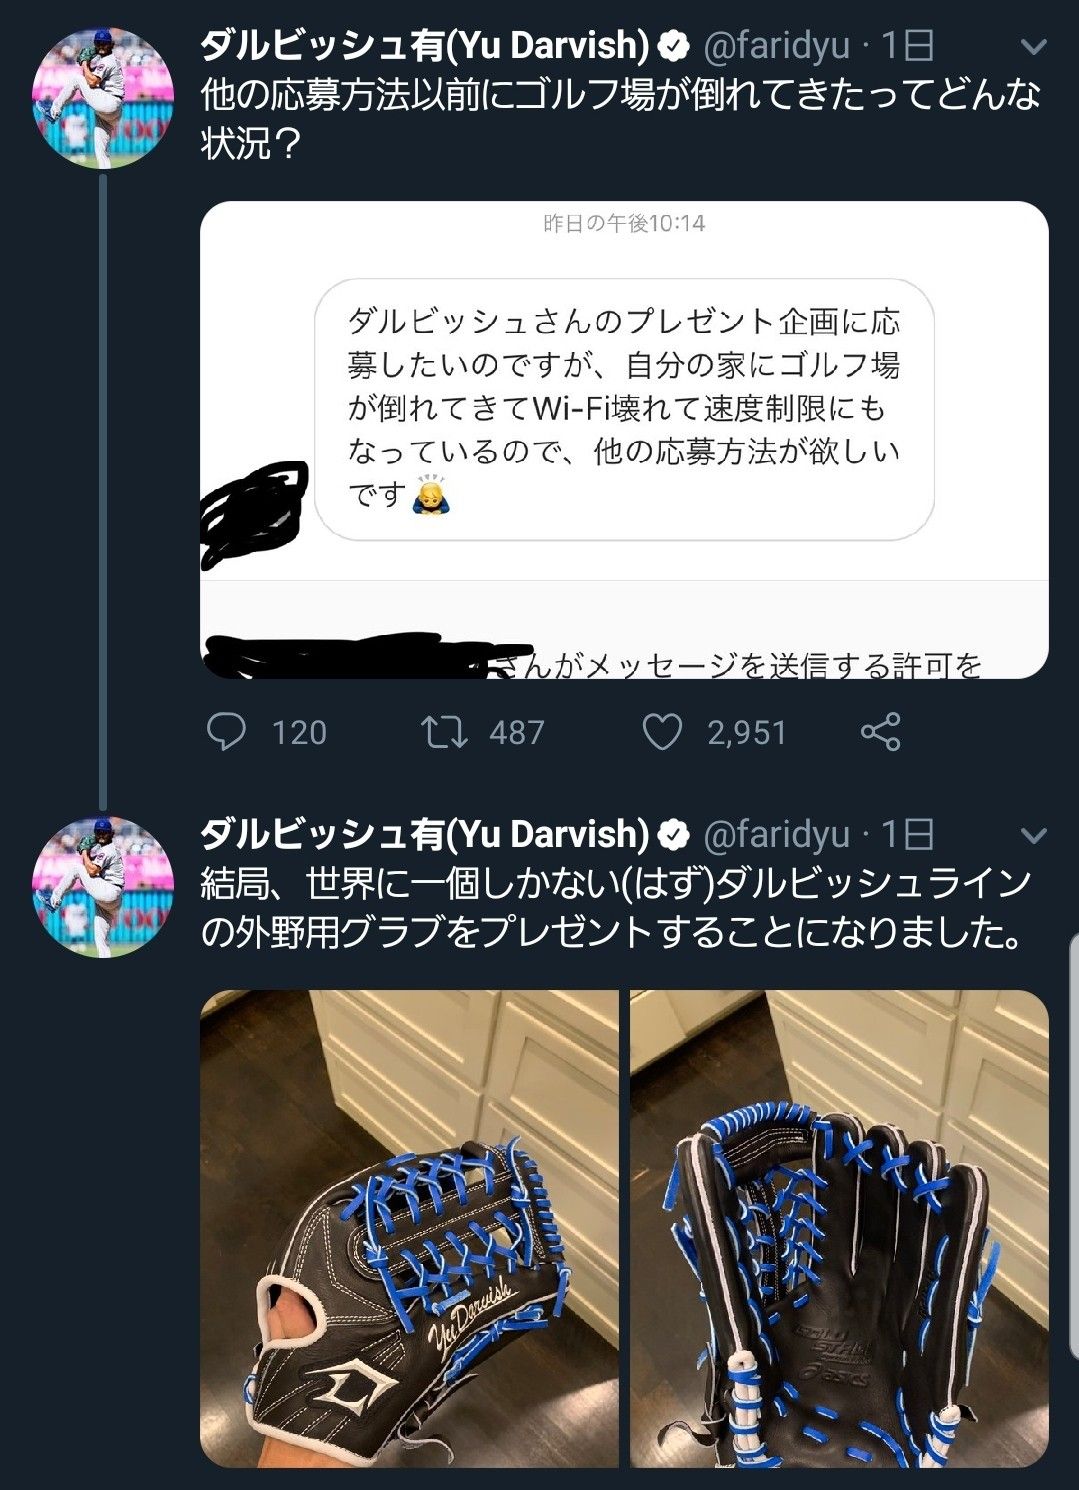1079x1490 pixels.
Task: Open the 1日 timestamp on the second tweet
Action: coord(908,835)
